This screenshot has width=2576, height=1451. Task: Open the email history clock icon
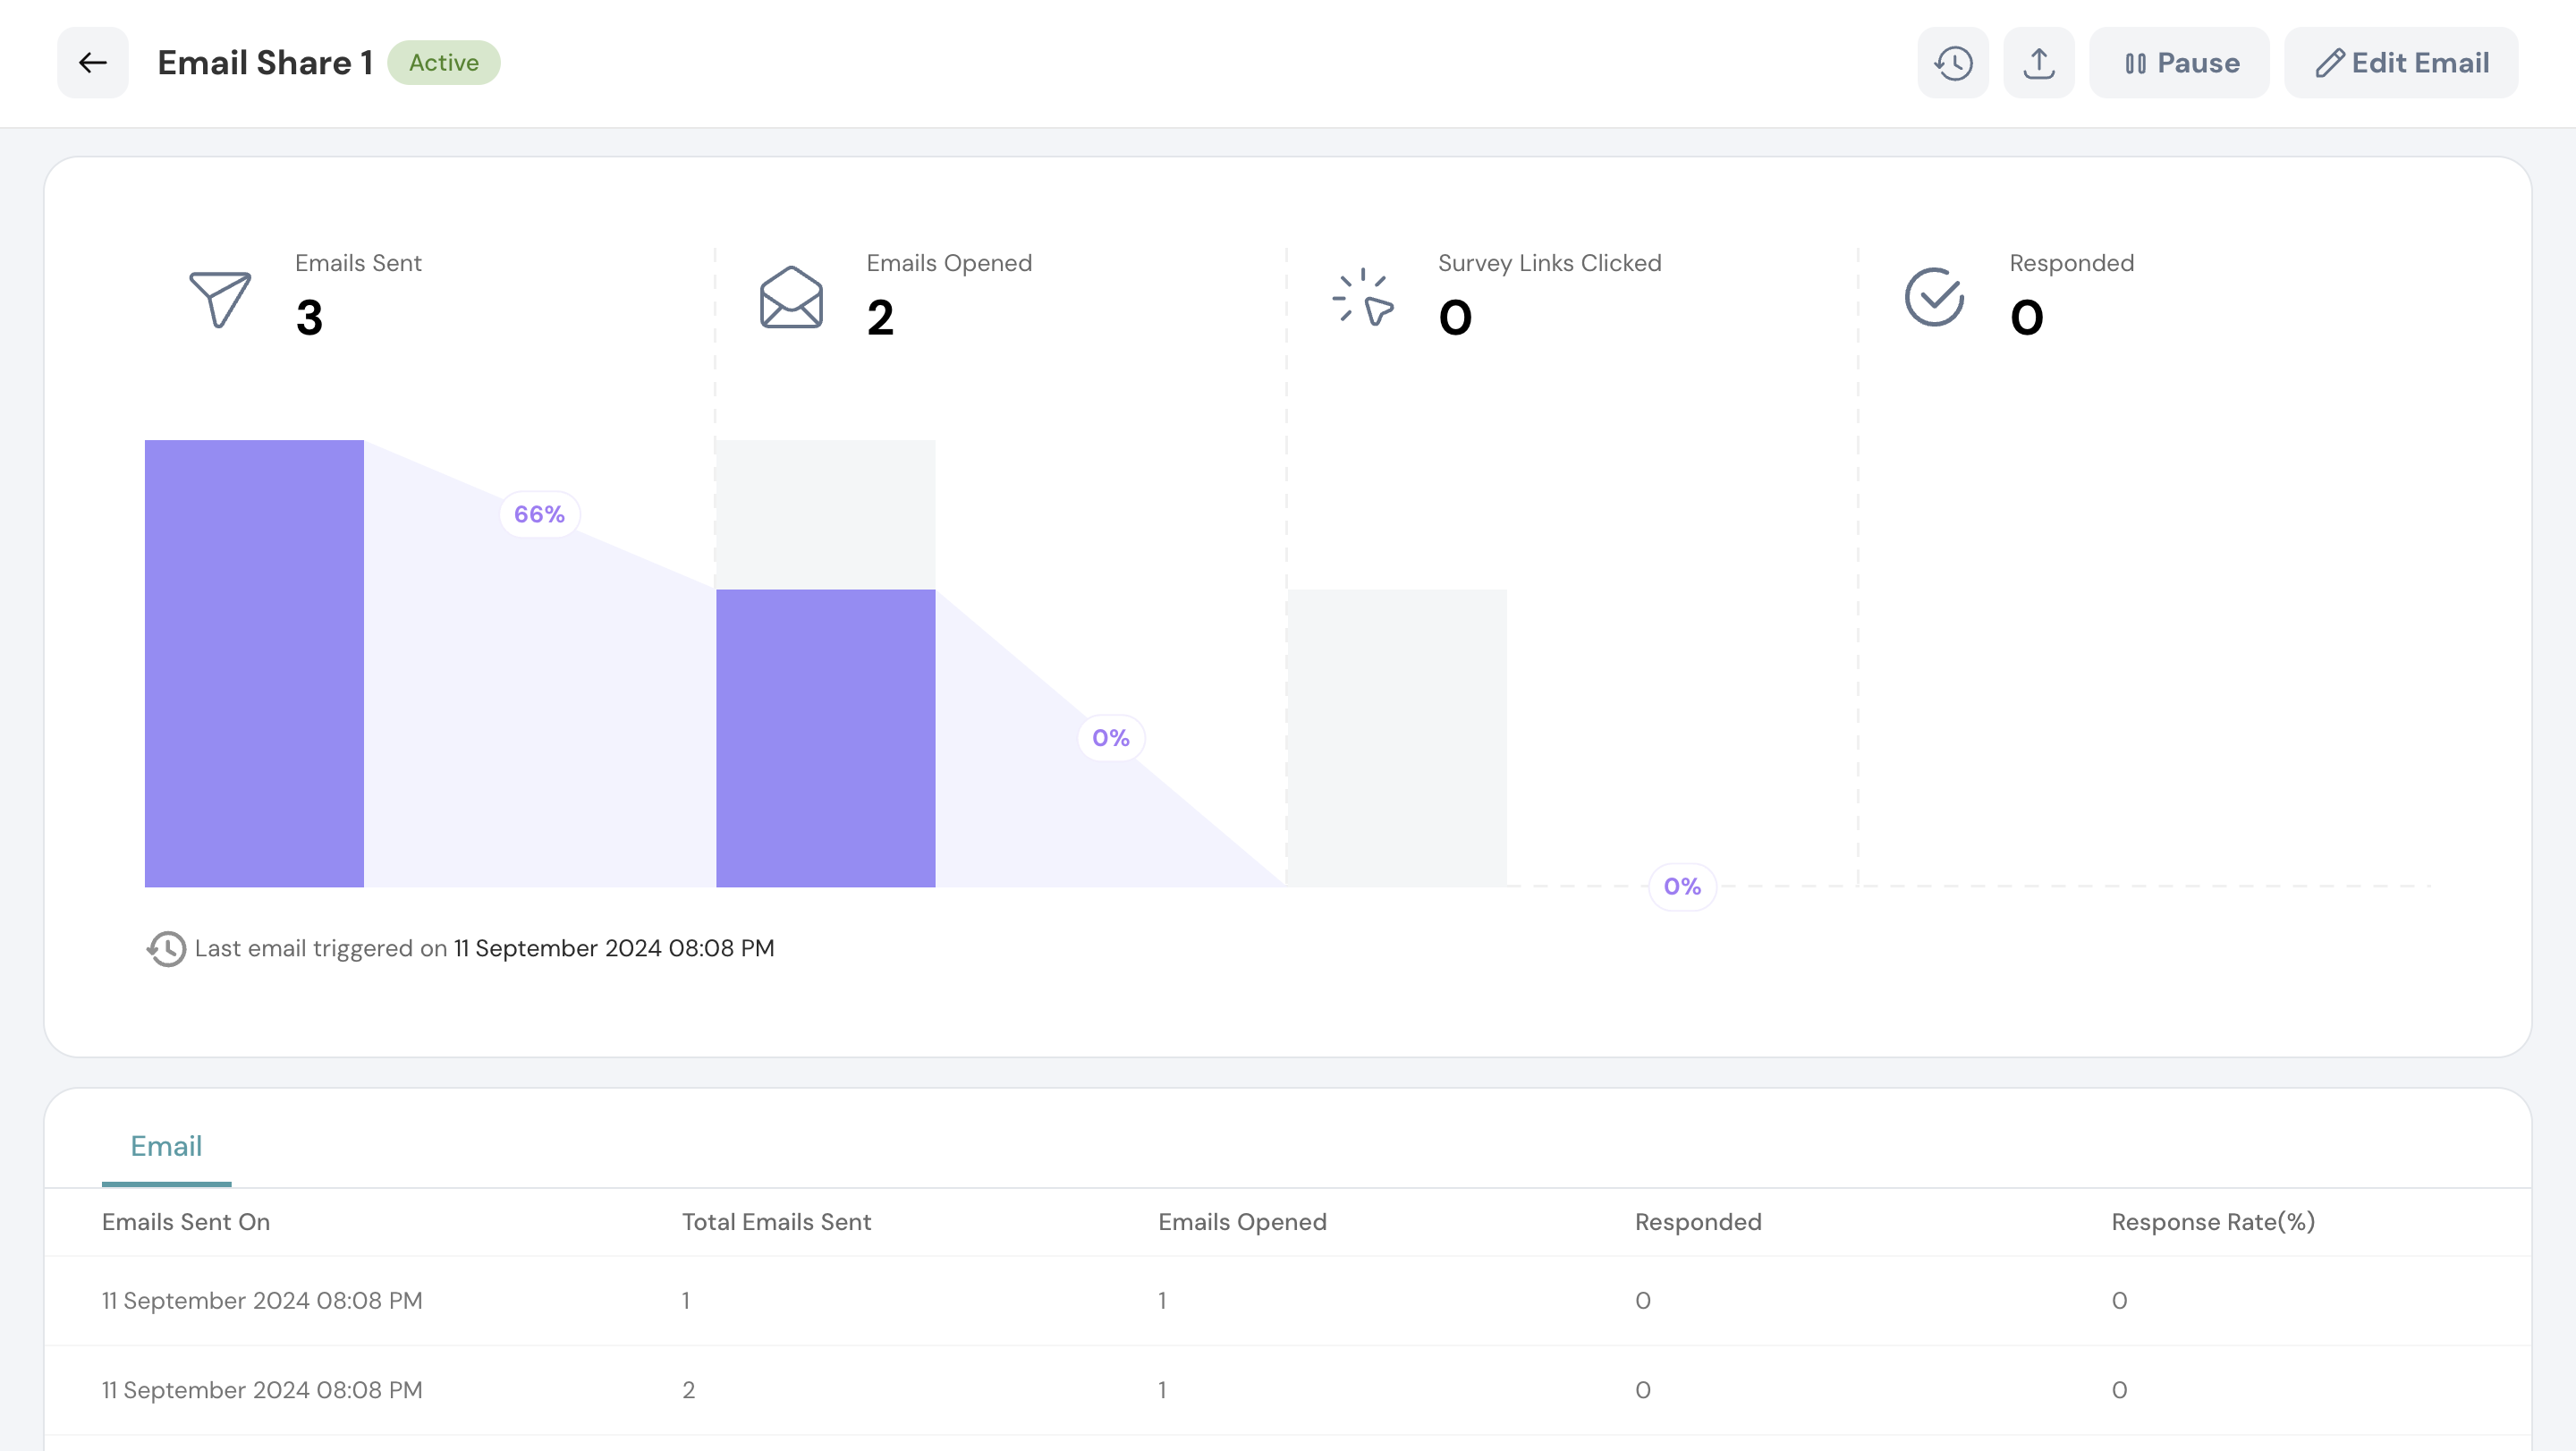1952,63
